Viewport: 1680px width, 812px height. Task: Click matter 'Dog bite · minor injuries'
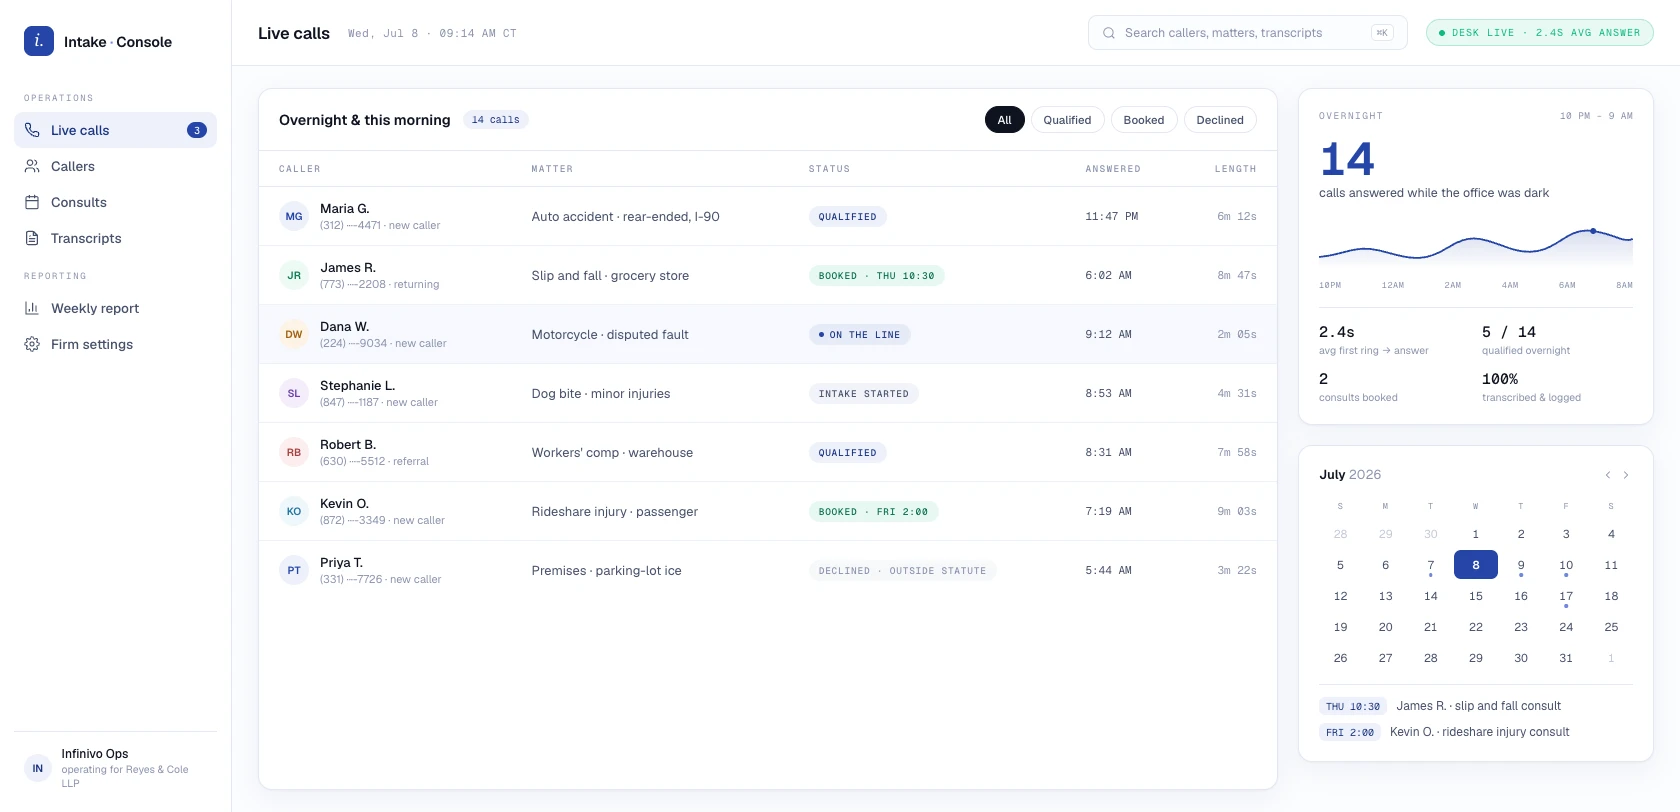[601, 393]
